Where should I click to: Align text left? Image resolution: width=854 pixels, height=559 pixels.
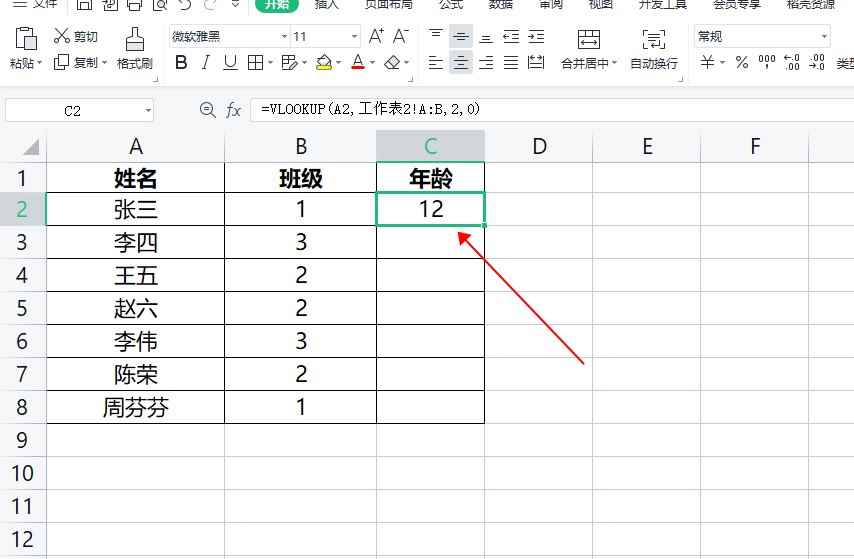click(436, 63)
